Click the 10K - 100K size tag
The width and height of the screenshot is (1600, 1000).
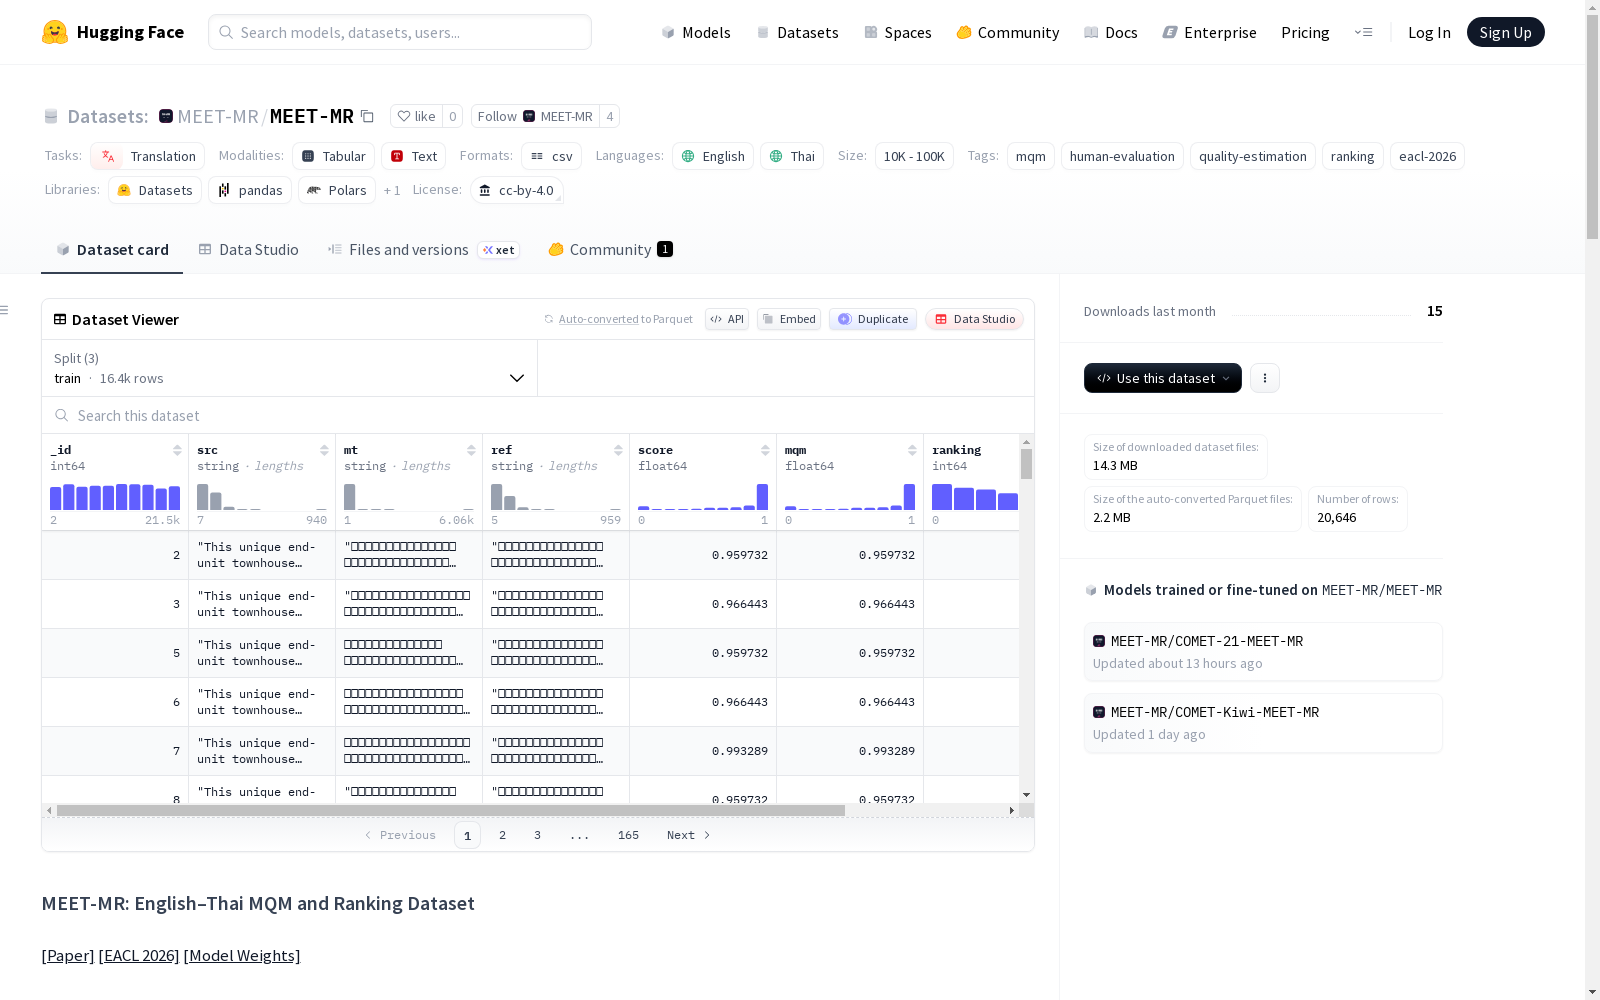pos(914,156)
